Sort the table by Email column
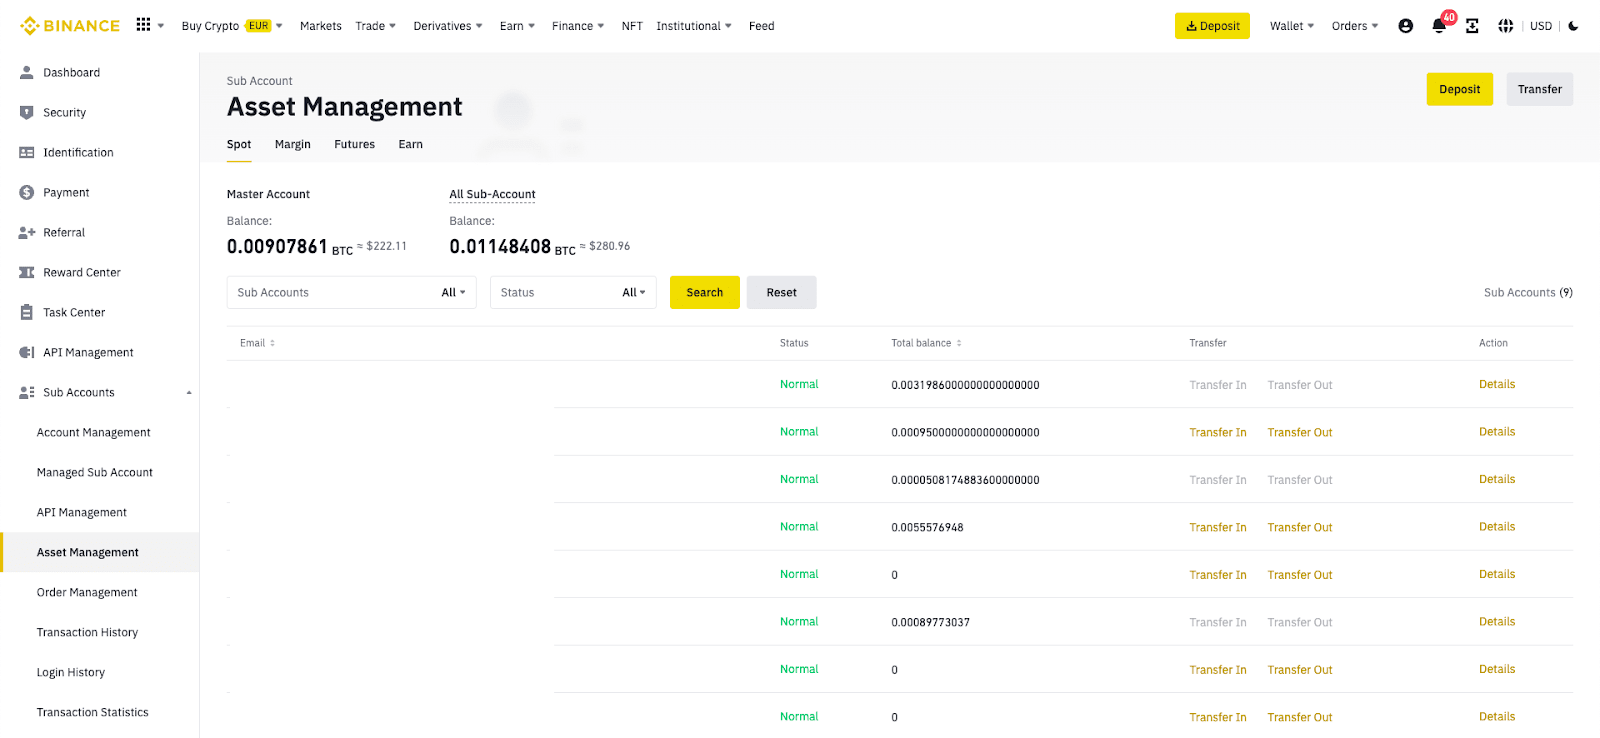Screen dimensions: 1600x738 click(272, 343)
